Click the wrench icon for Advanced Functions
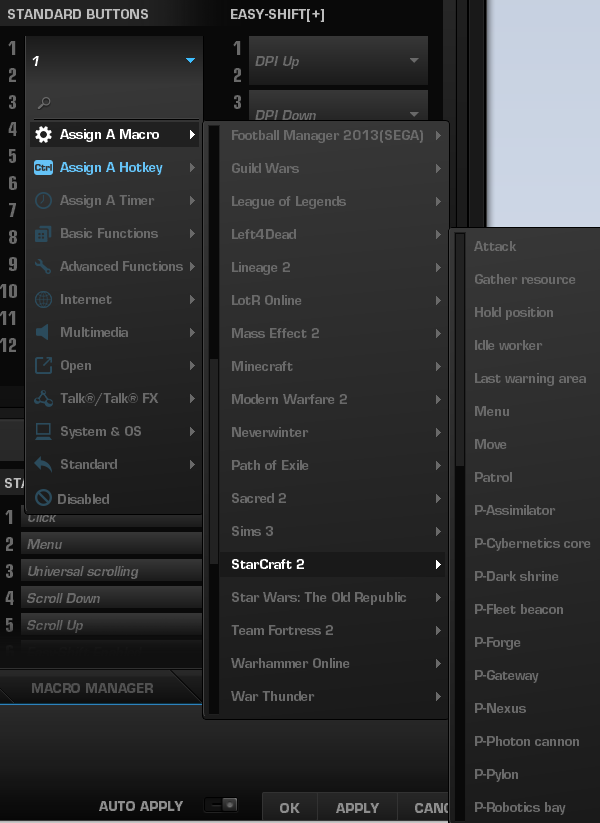This screenshot has width=600, height=823. (43, 267)
